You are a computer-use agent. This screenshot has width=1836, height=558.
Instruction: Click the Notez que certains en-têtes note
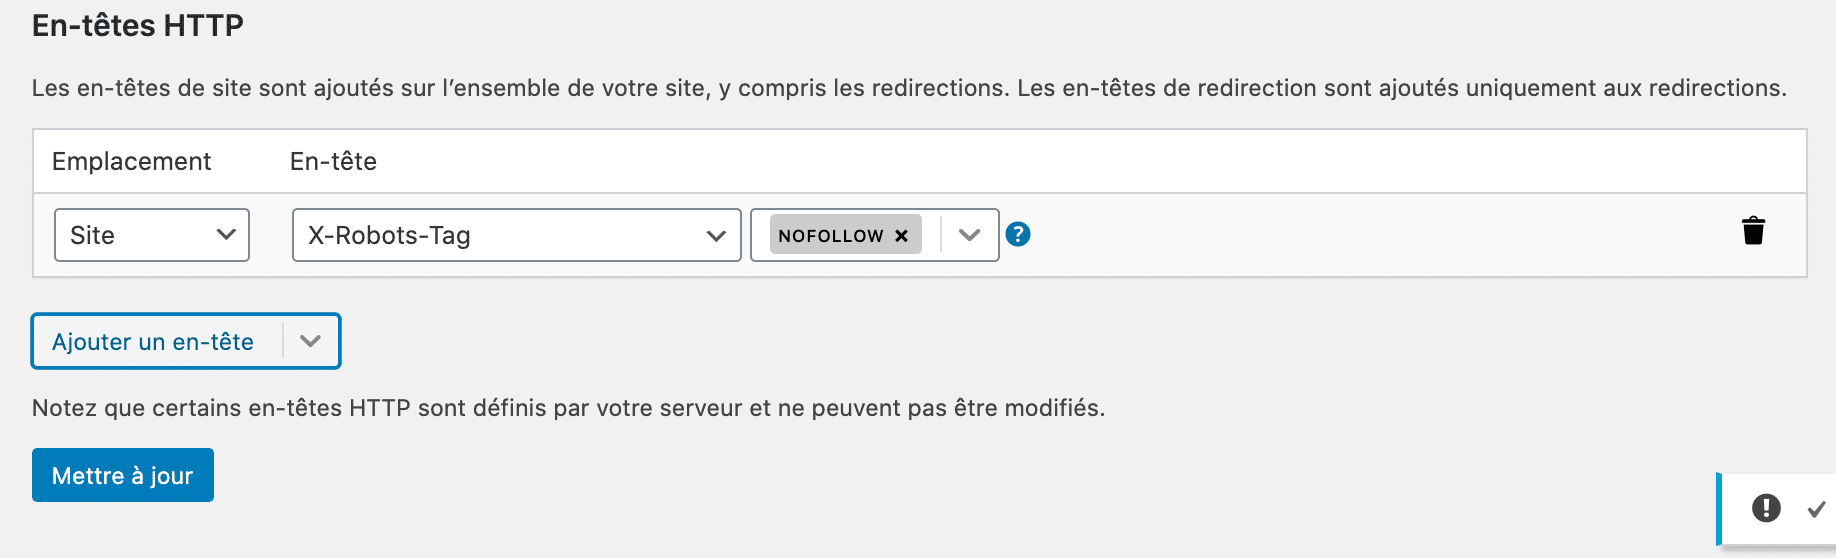[x=568, y=408]
